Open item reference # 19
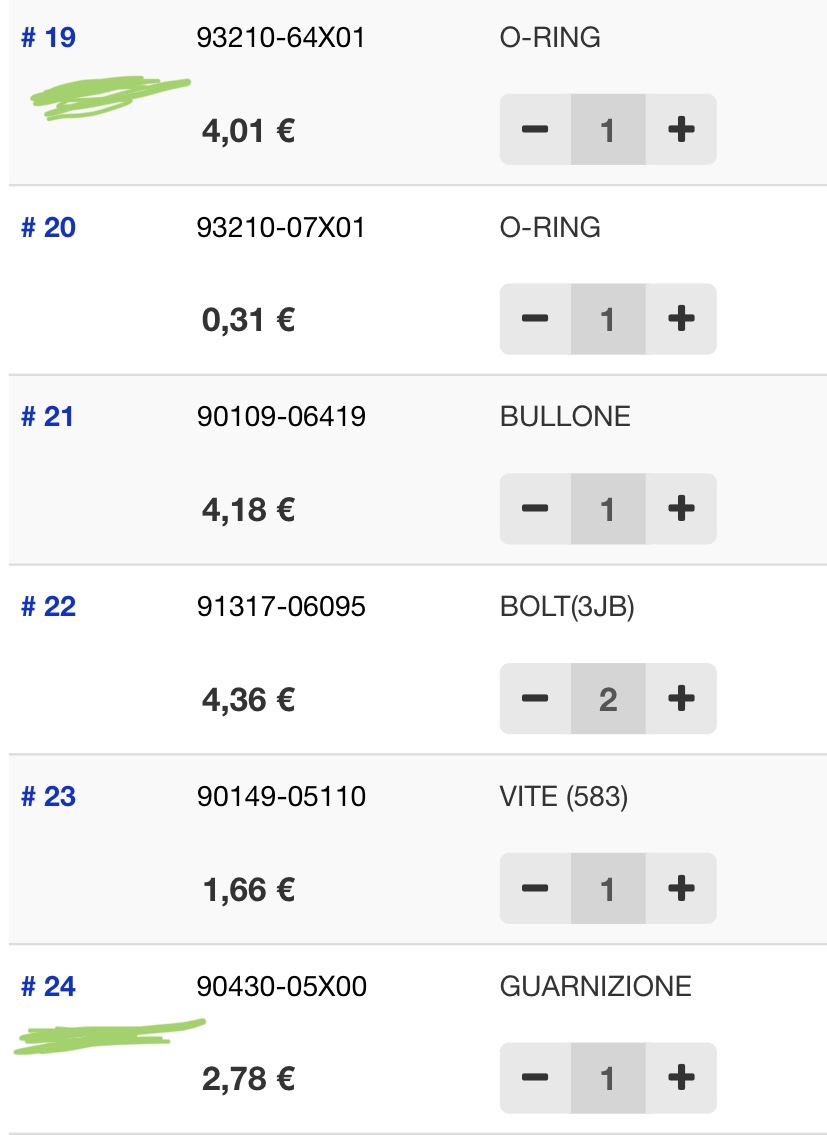 (49, 38)
